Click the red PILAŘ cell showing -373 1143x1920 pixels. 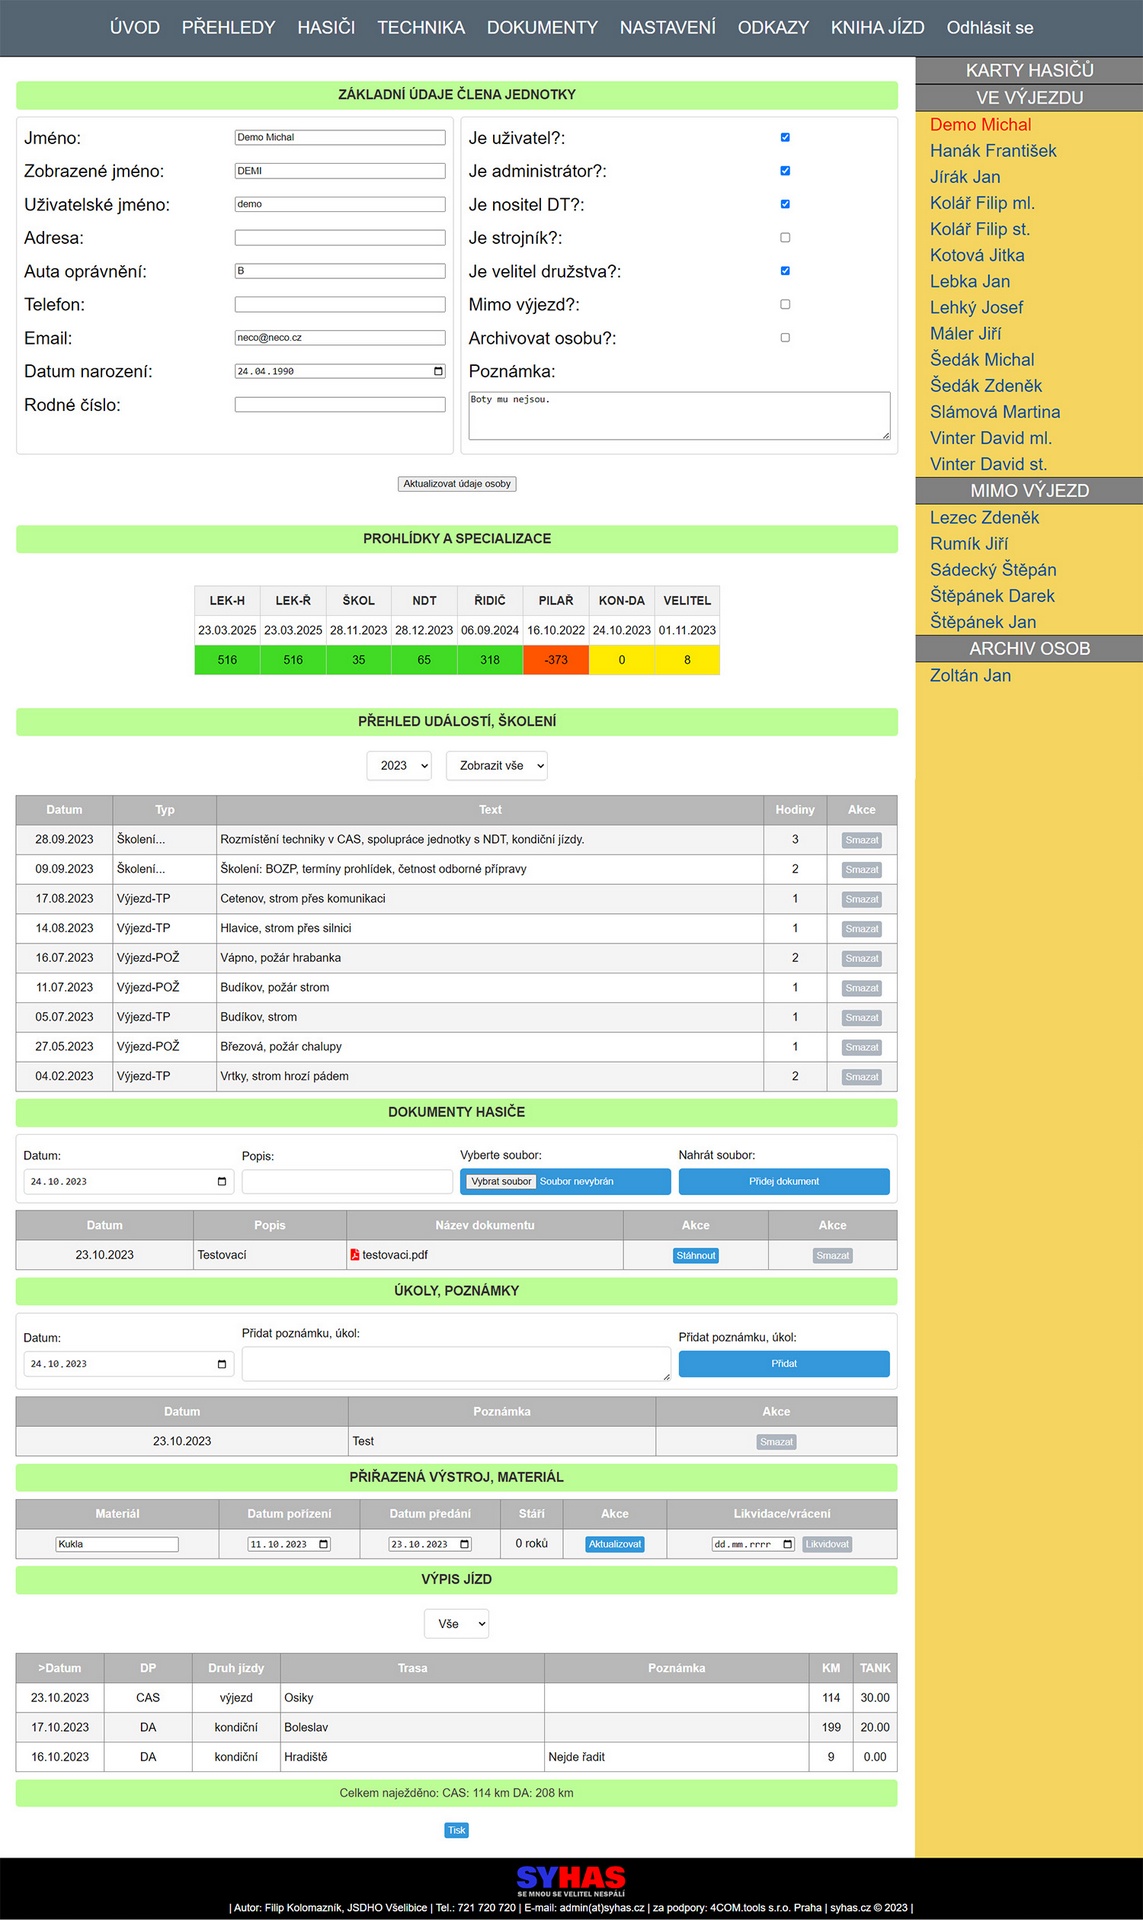click(556, 660)
